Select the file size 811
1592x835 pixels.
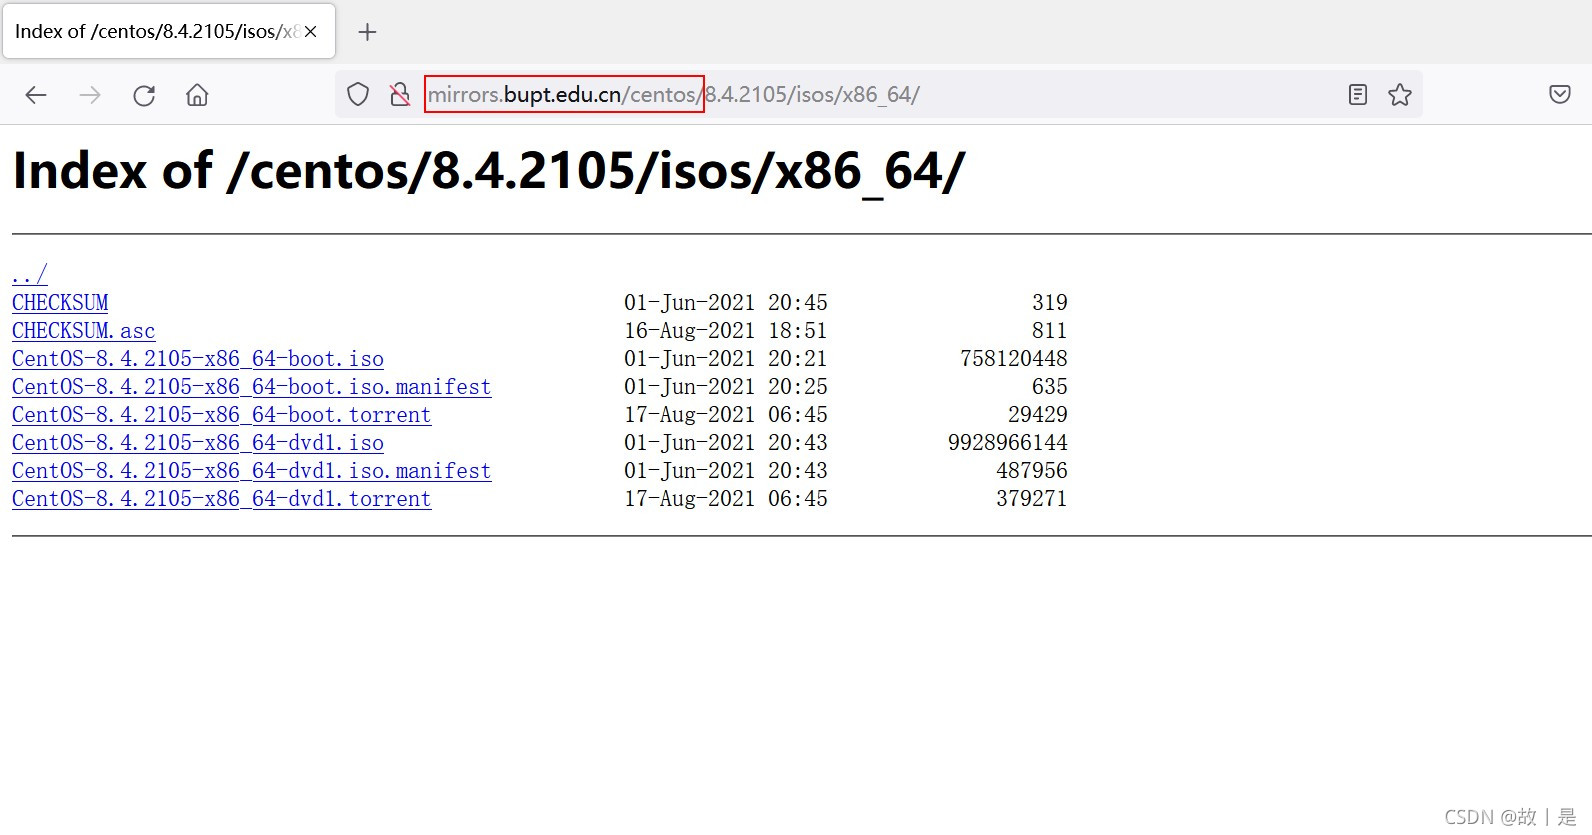tap(1050, 330)
